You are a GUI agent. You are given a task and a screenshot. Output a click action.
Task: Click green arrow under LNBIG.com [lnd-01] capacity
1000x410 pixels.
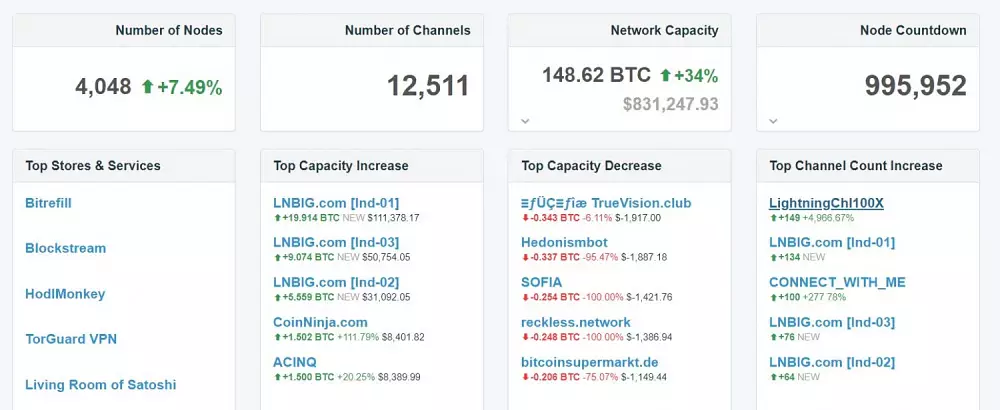277,217
